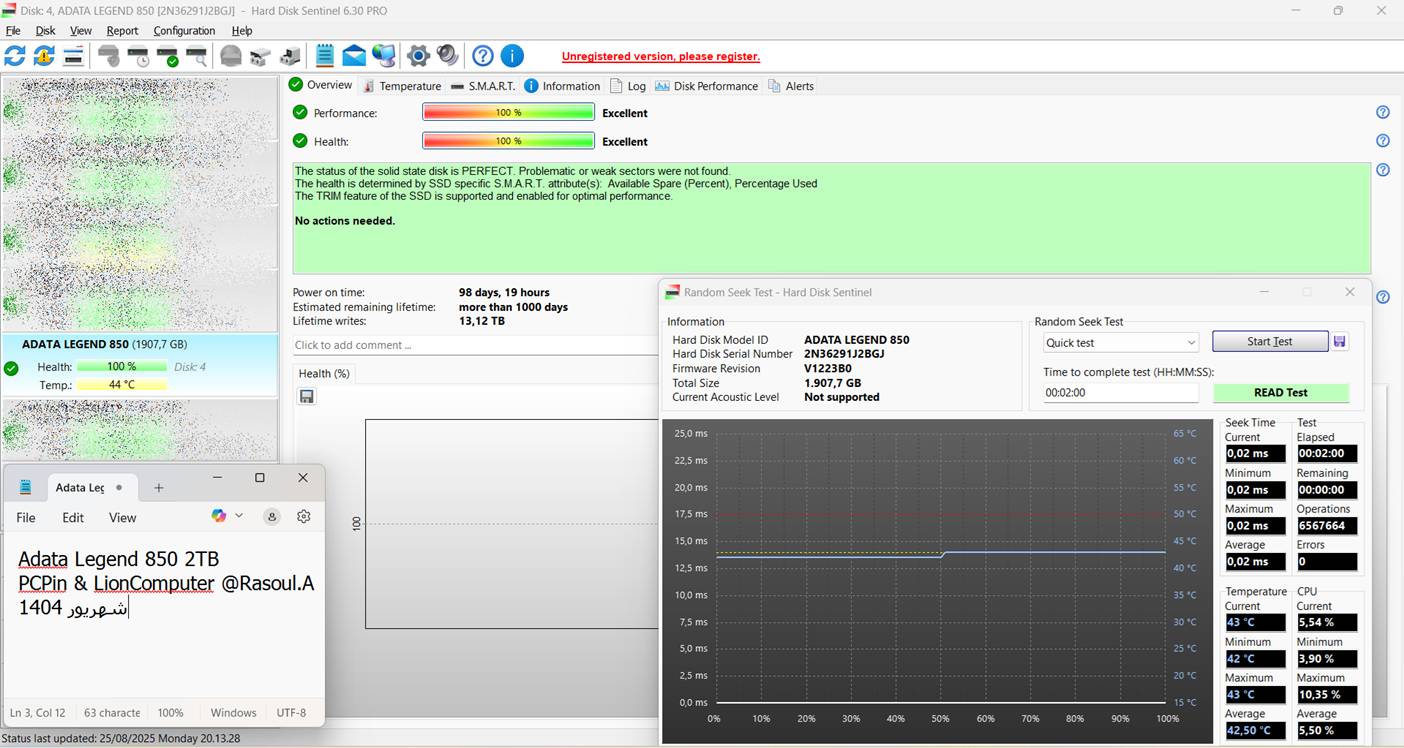Open Notepad Edit menu
This screenshot has height=748, width=1404.
point(73,517)
